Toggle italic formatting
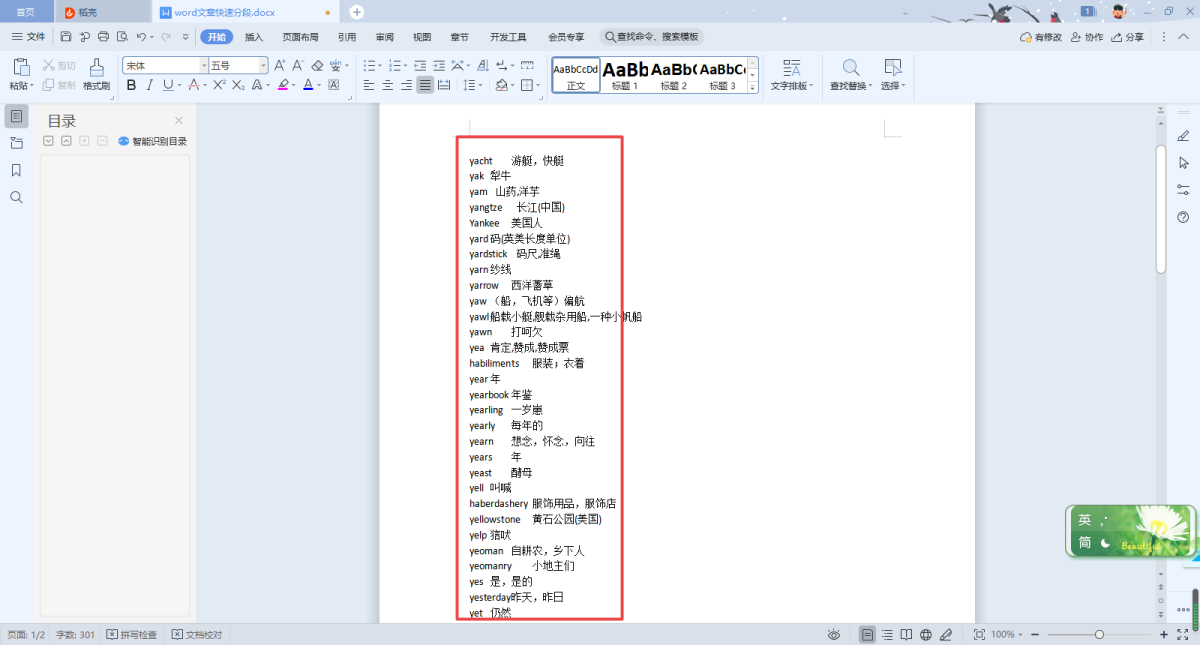Screen dimensions: 1200x645 [150, 85]
